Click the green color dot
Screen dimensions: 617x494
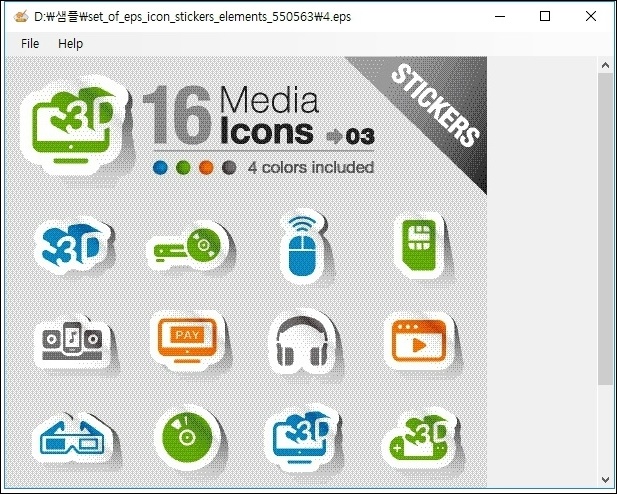point(183,167)
